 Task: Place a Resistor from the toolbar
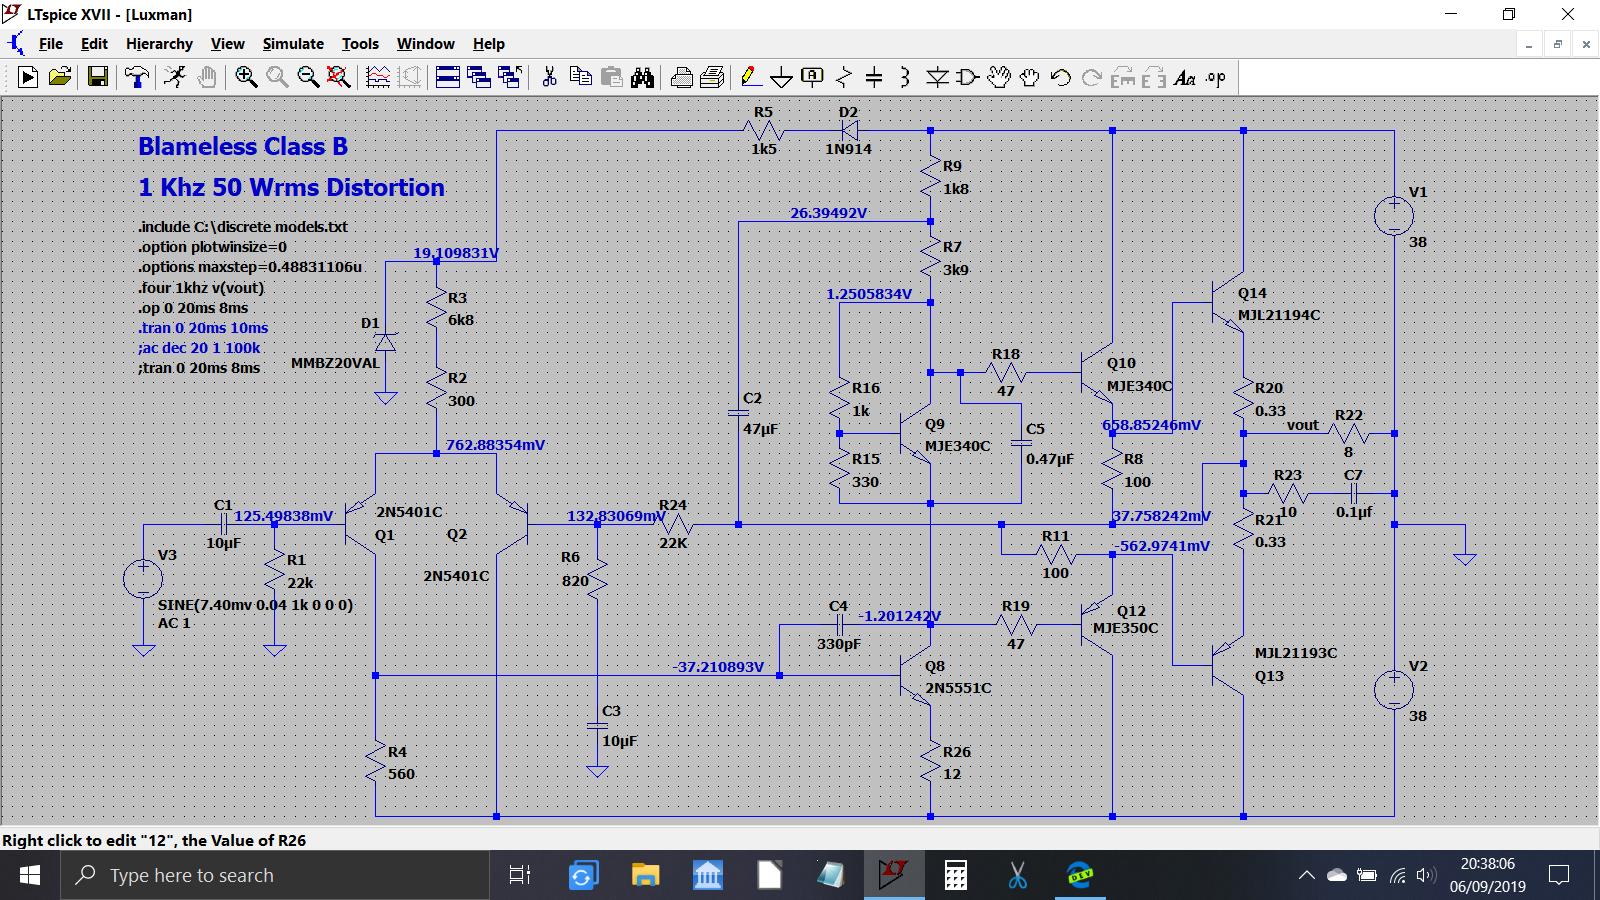pyautogui.click(x=844, y=77)
